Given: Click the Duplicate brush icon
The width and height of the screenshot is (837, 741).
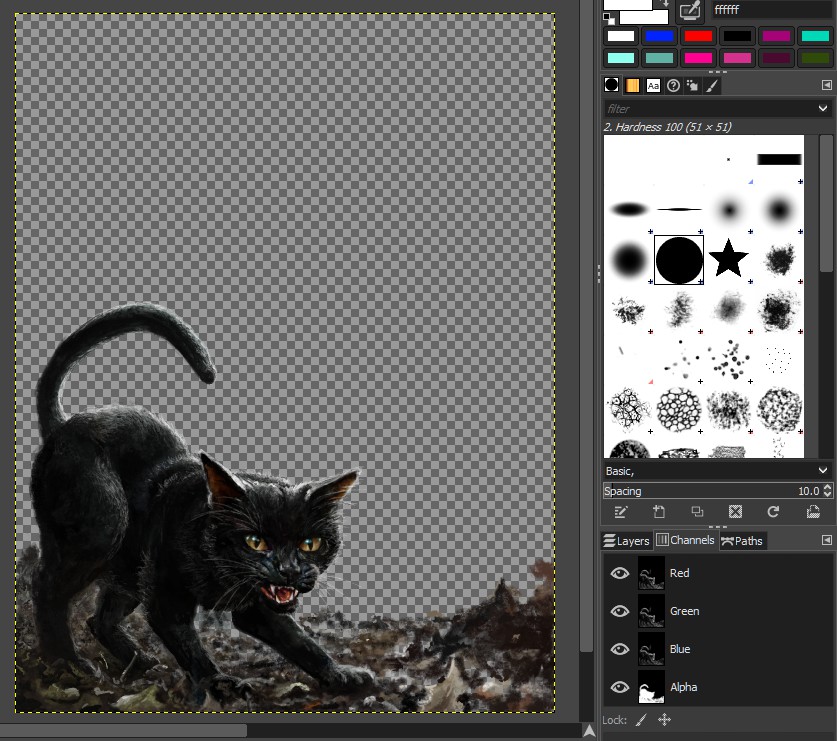Looking at the screenshot, I should coord(697,512).
